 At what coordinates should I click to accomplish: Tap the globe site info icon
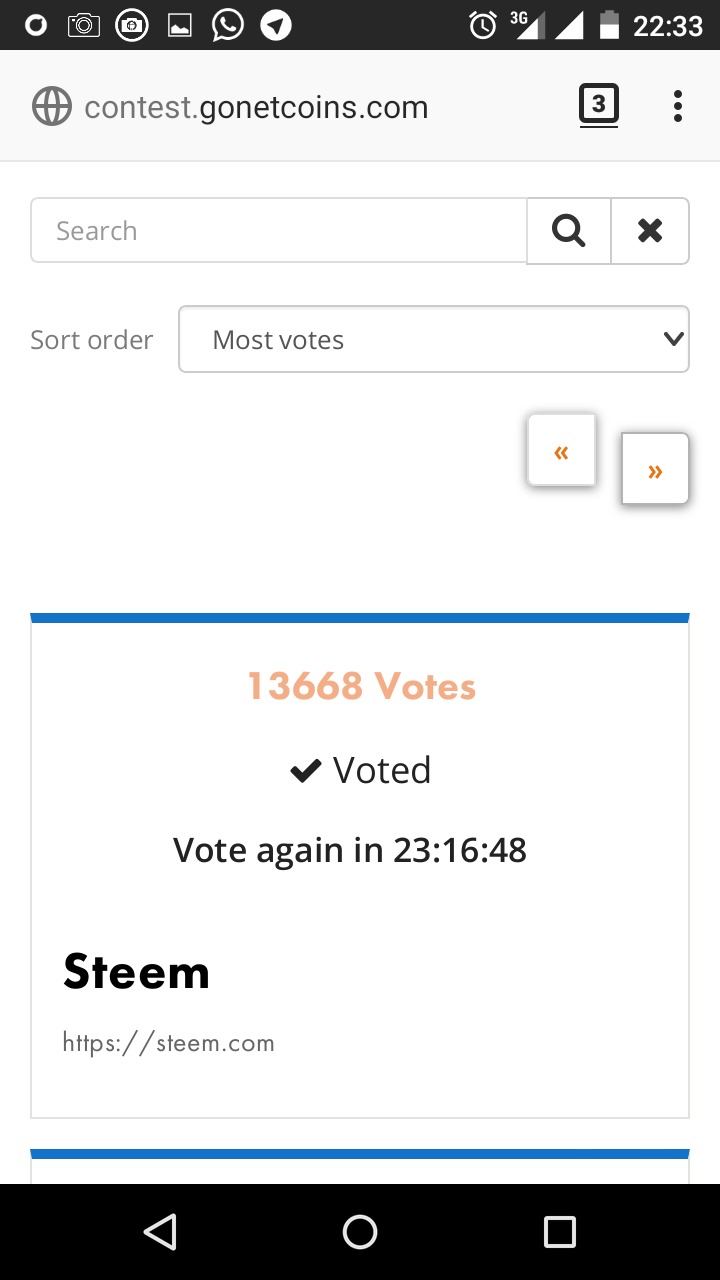coord(52,106)
